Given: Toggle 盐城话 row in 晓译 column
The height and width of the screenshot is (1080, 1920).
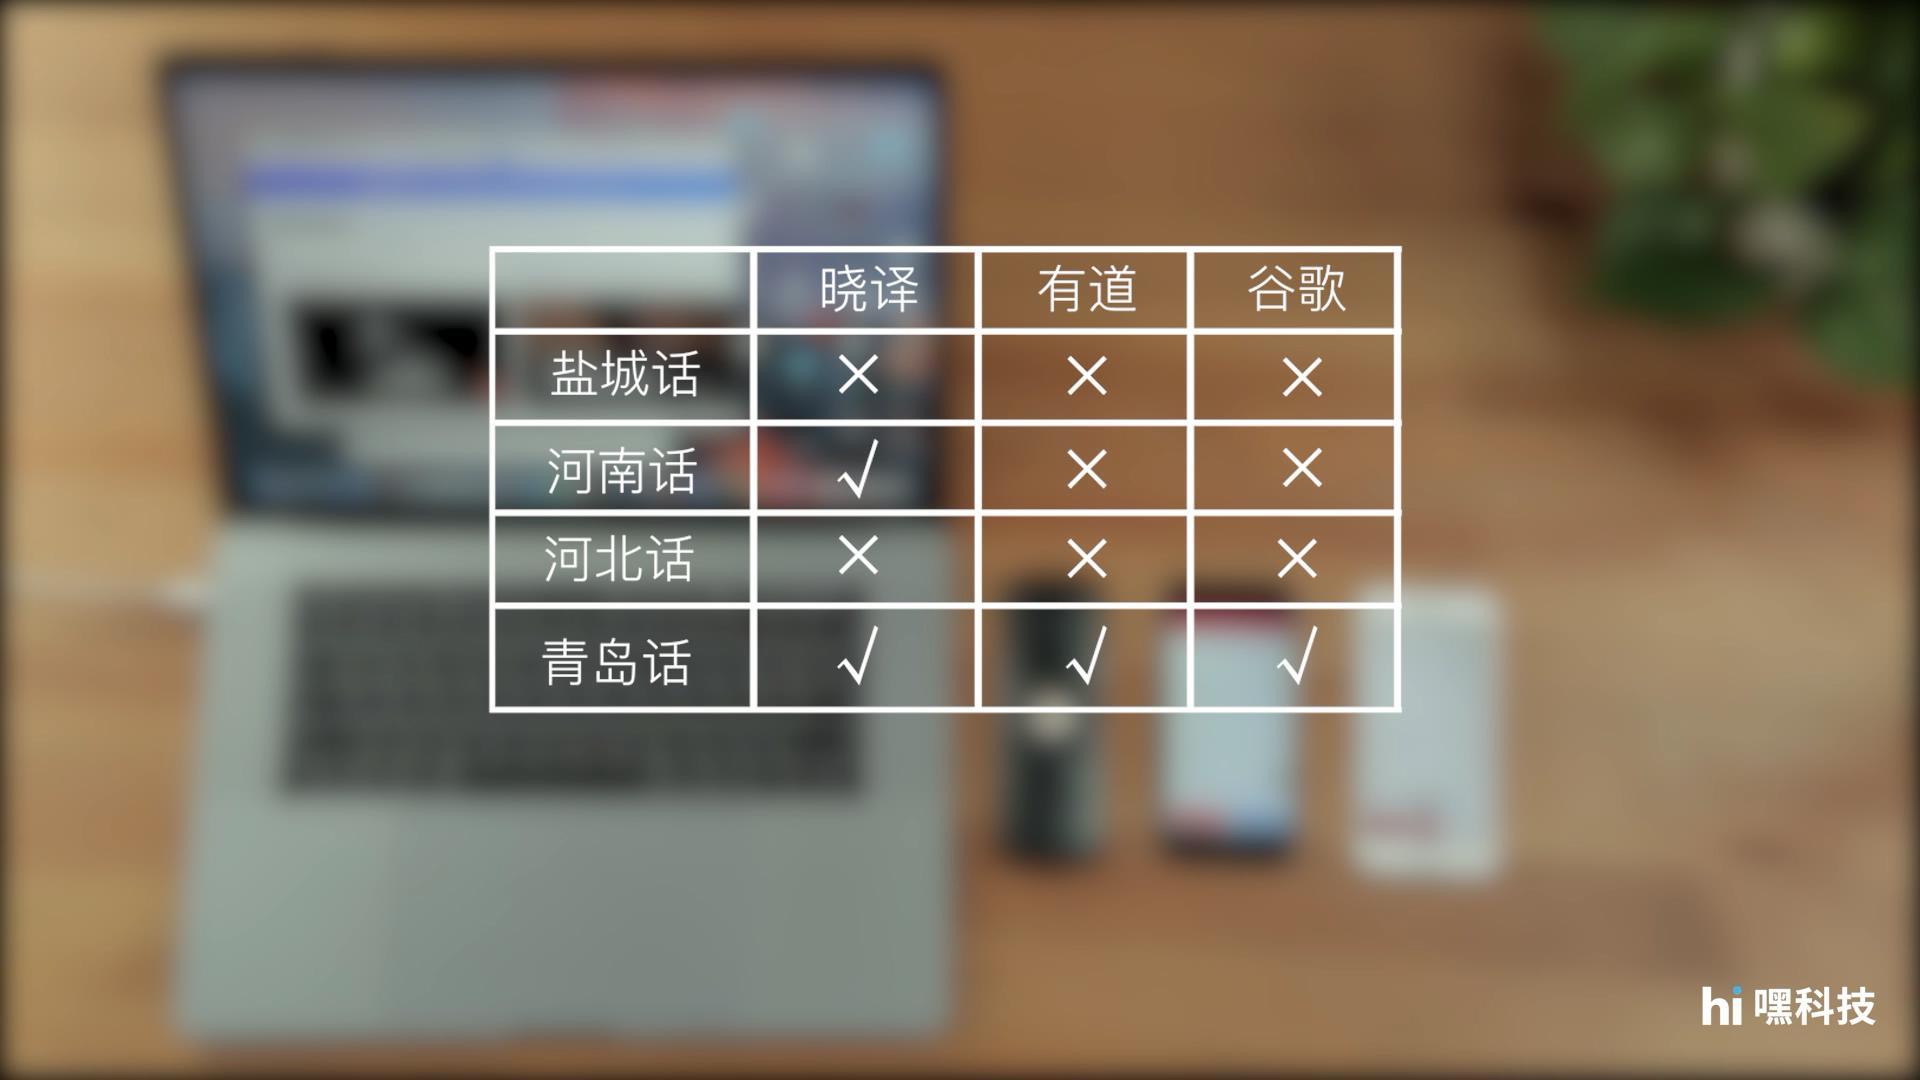Looking at the screenshot, I should (x=865, y=375).
